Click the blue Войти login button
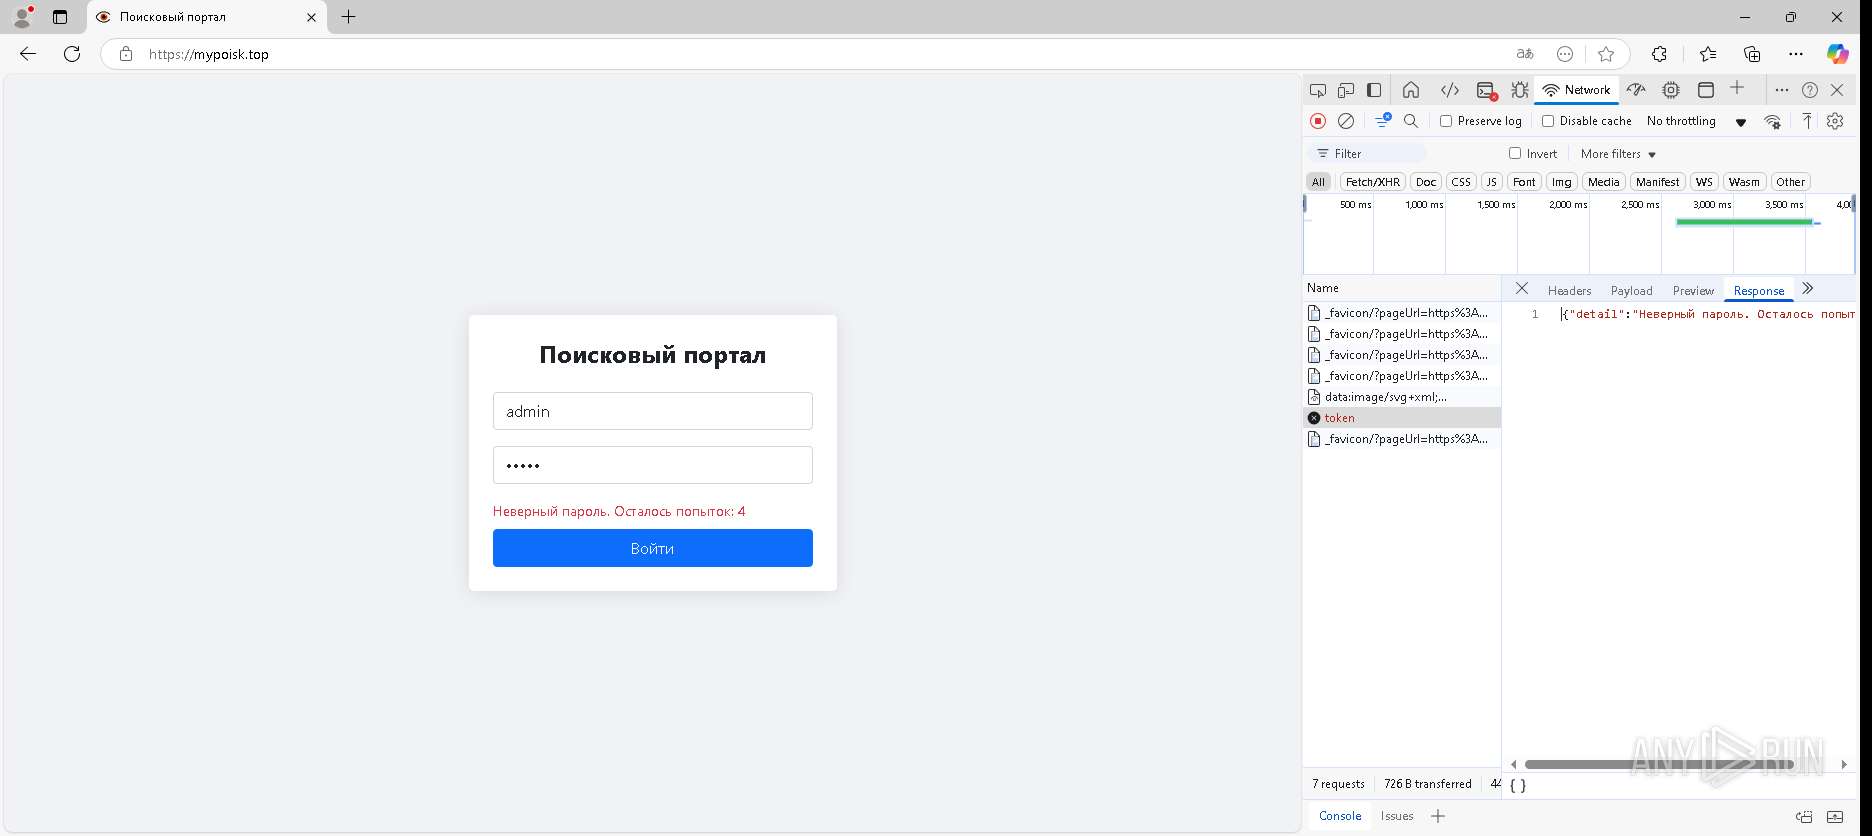 (x=652, y=548)
